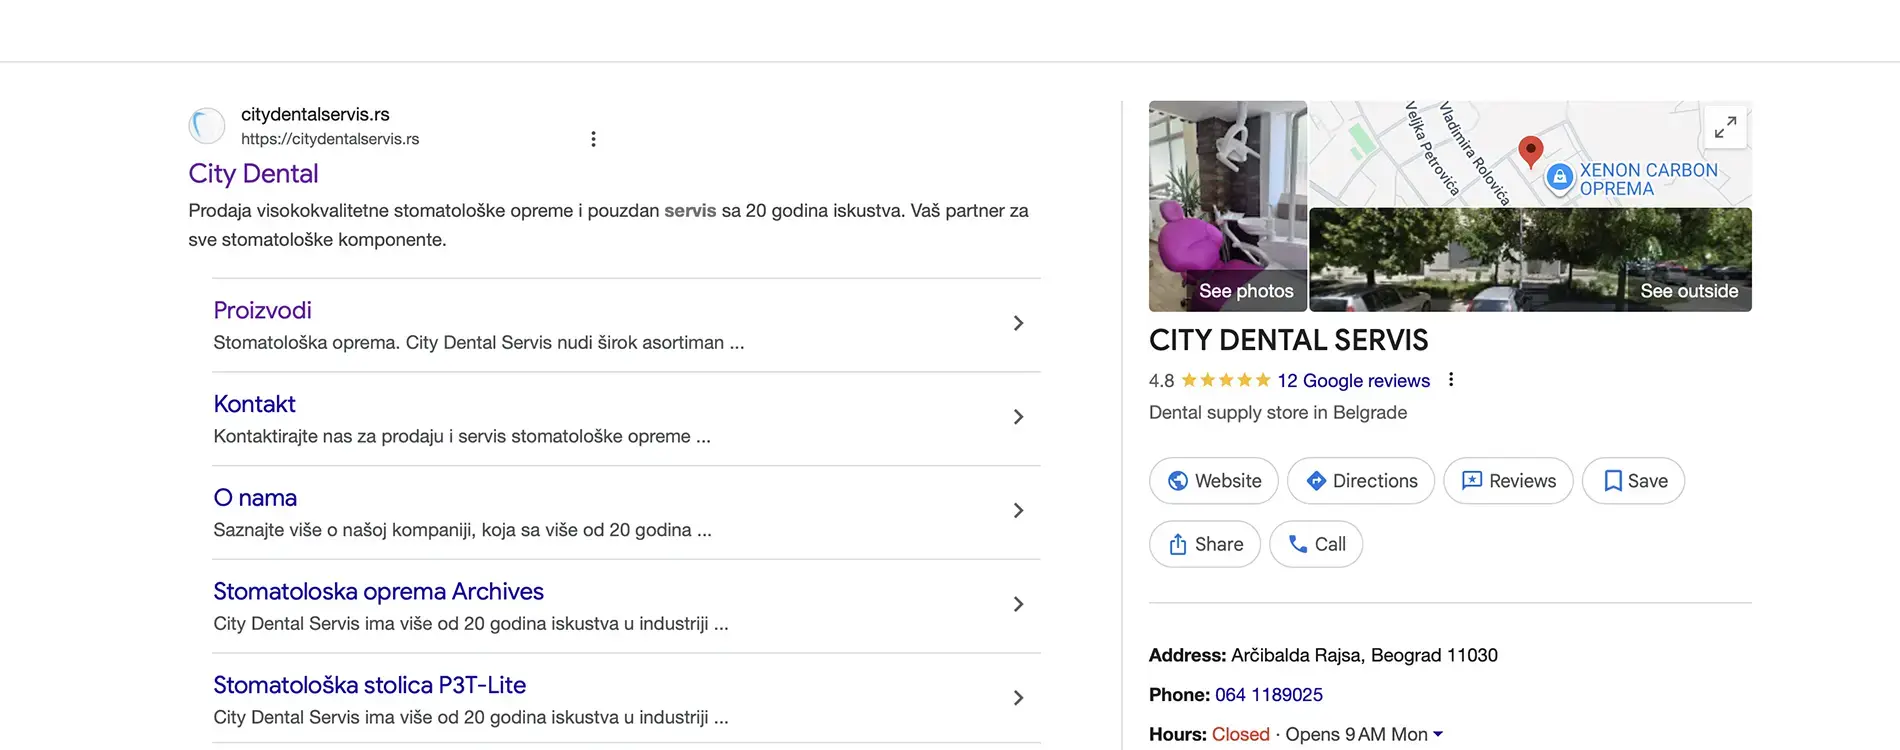Screen dimensions: 1900x750
Task: Expand the Stomatoloska oprema Archives chevron
Action: coord(1018,604)
